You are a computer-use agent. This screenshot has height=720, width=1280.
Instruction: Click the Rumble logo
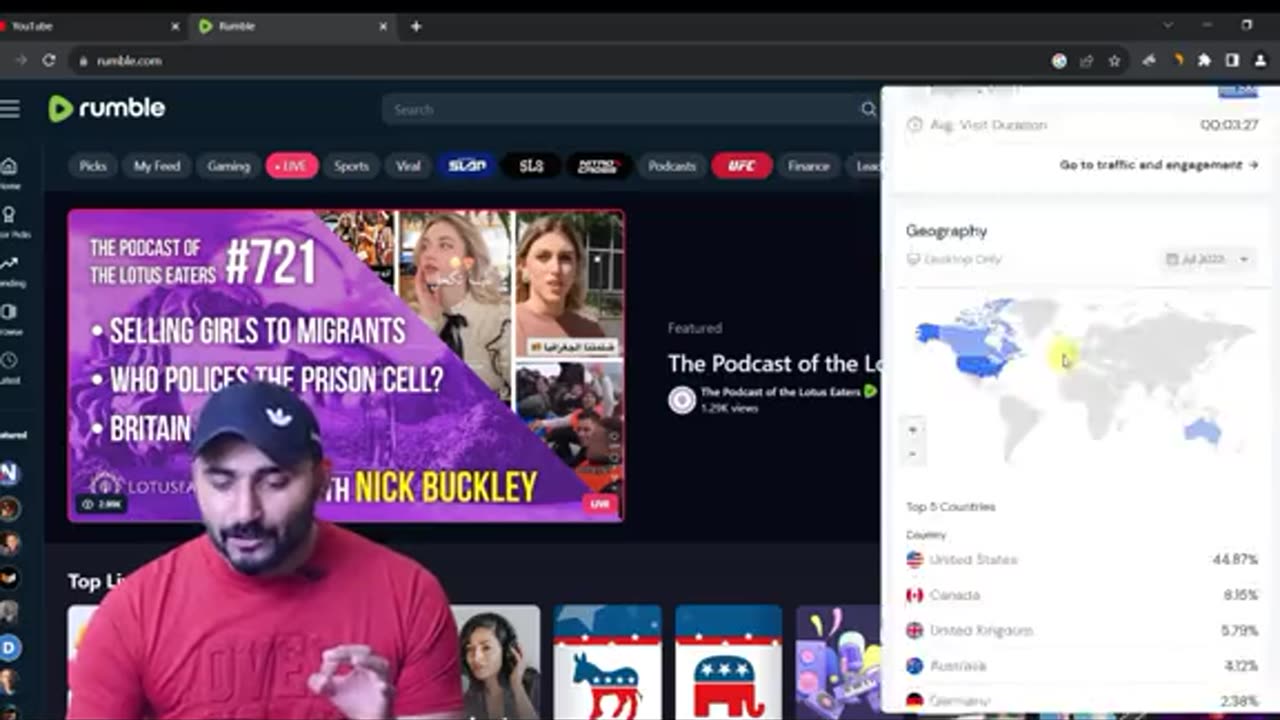(x=107, y=109)
